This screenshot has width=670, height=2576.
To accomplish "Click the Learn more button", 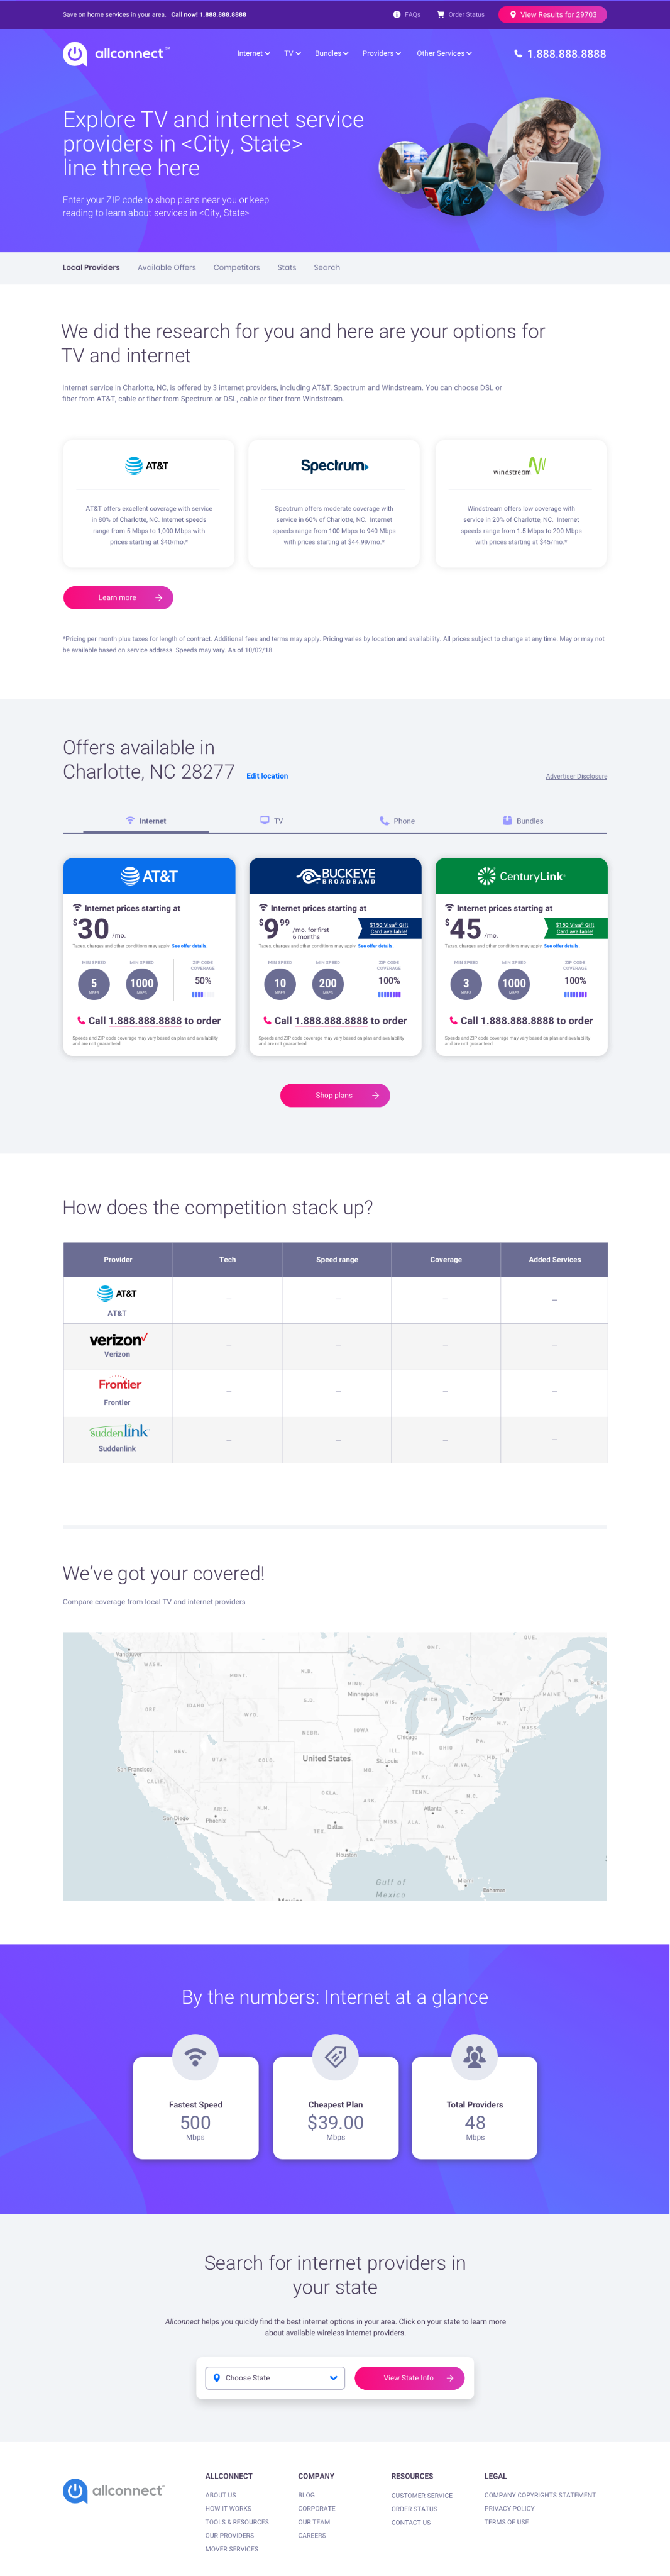I will (x=118, y=598).
